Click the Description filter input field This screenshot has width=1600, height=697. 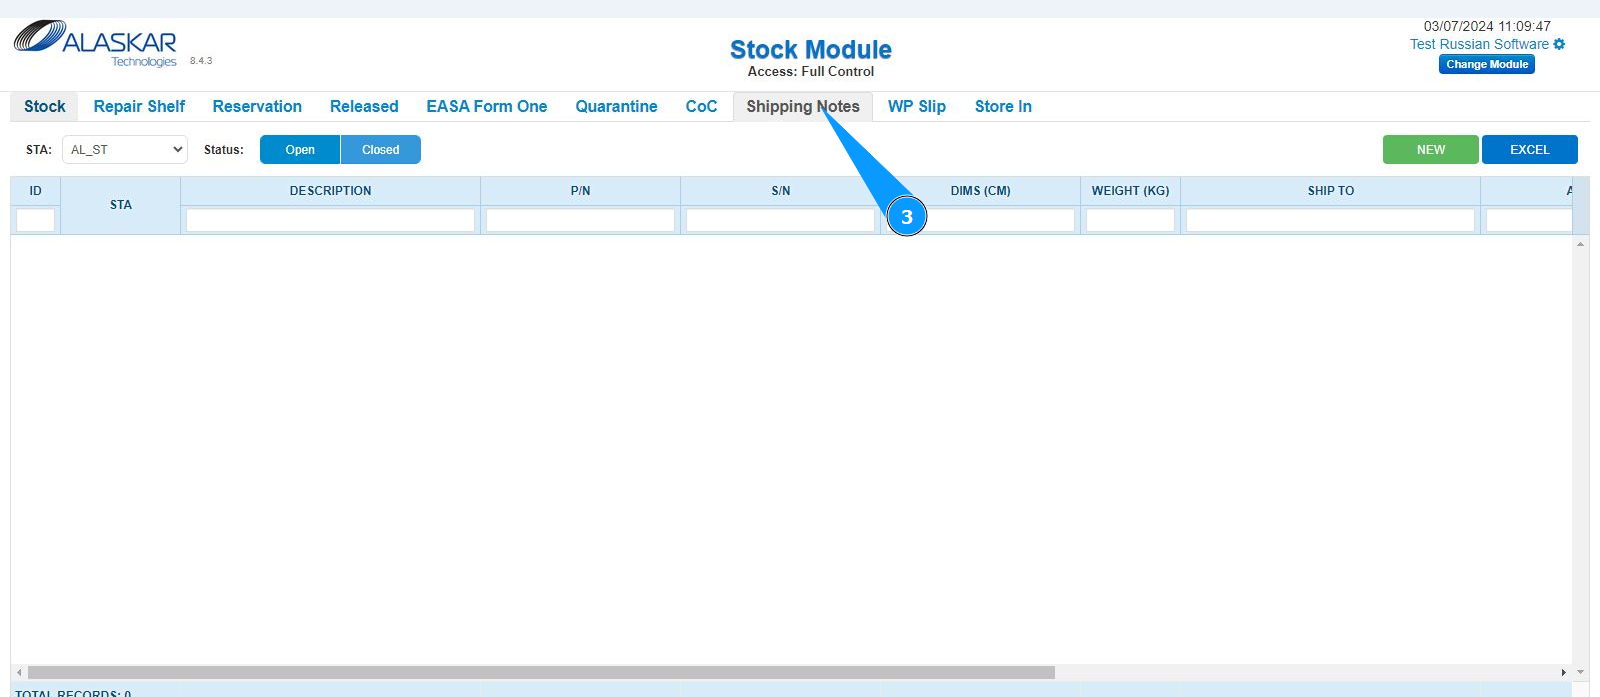coord(330,220)
